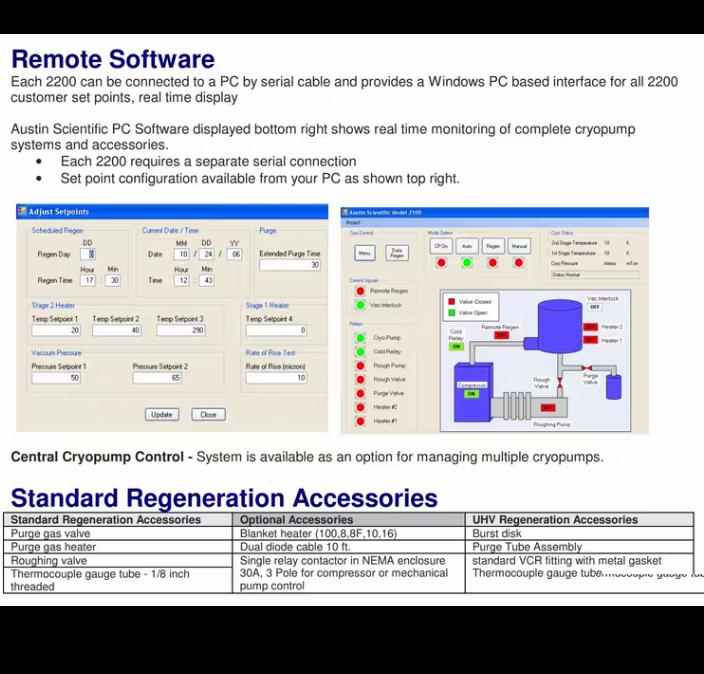Open the Project menu
The width and height of the screenshot is (704, 674).
[353, 223]
